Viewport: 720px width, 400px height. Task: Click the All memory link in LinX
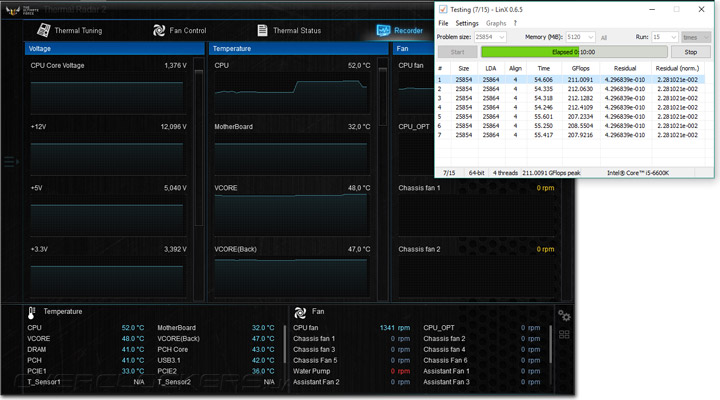point(604,38)
